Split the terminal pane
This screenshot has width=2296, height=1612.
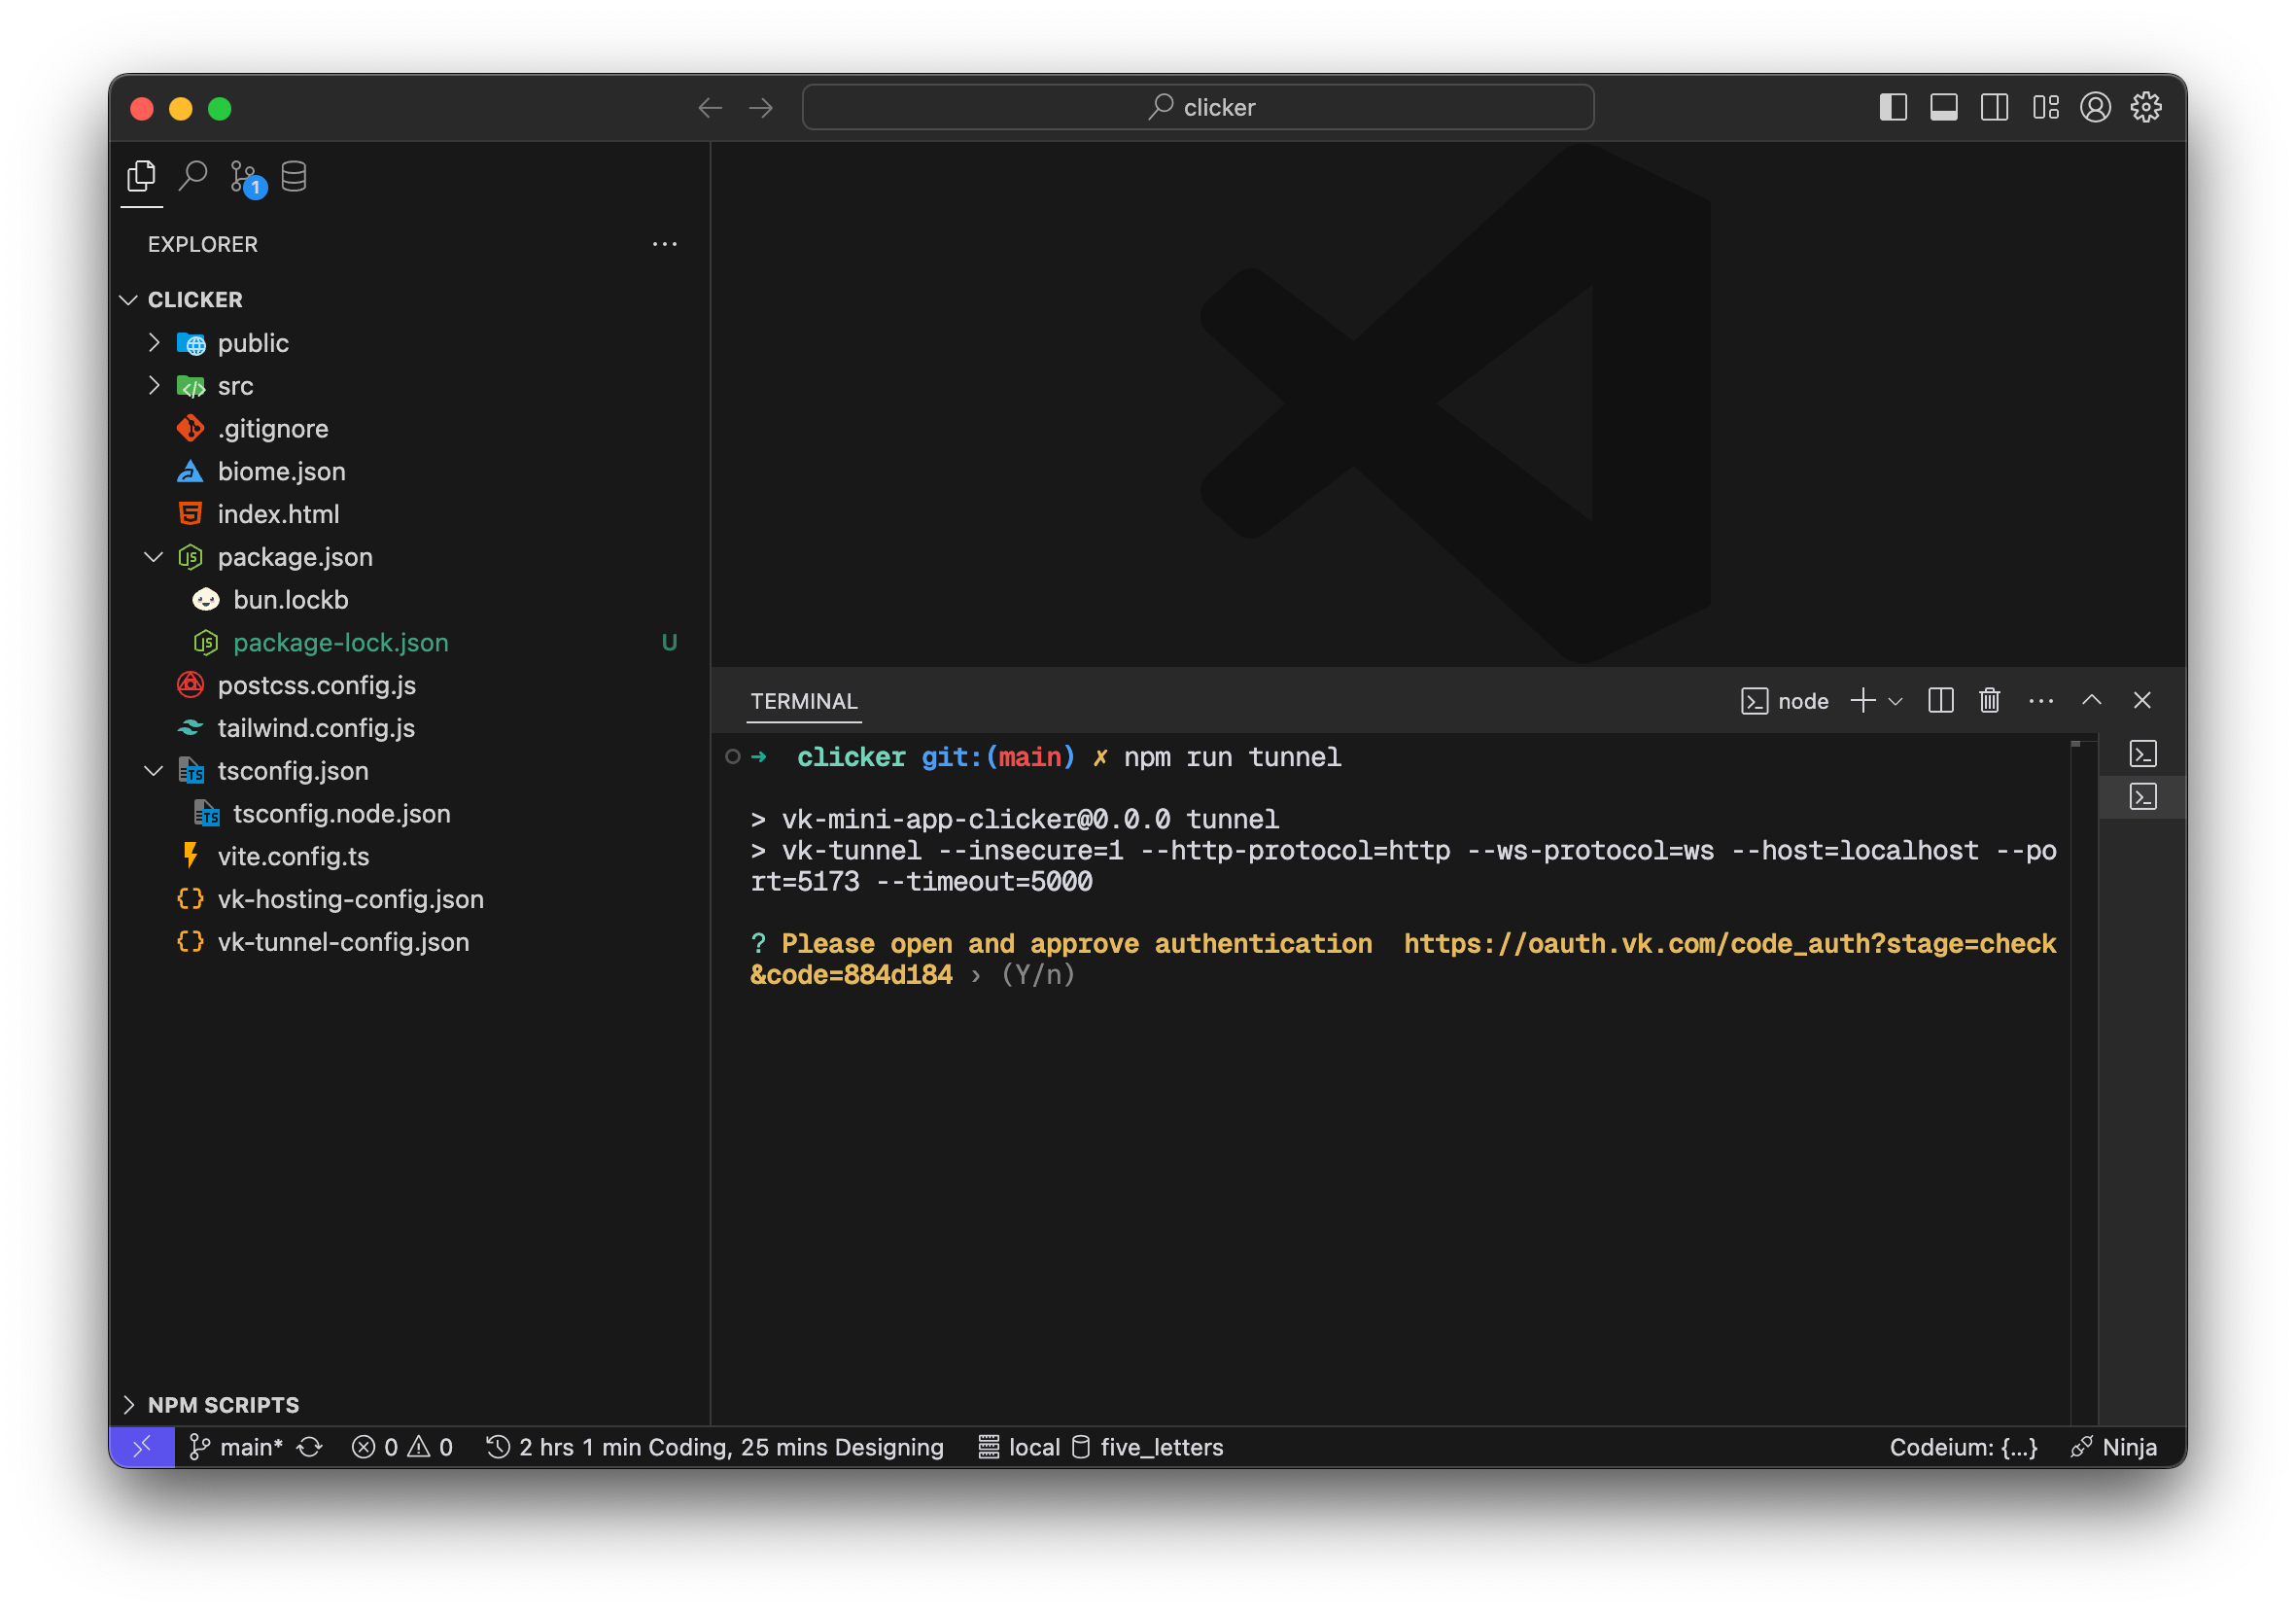coord(1940,701)
